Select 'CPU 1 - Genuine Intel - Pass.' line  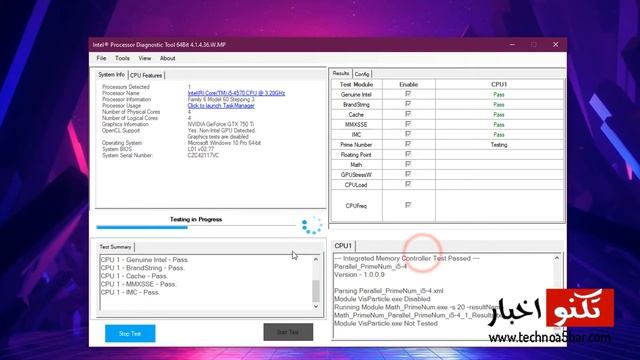pyautogui.click(x=145, y=260)
